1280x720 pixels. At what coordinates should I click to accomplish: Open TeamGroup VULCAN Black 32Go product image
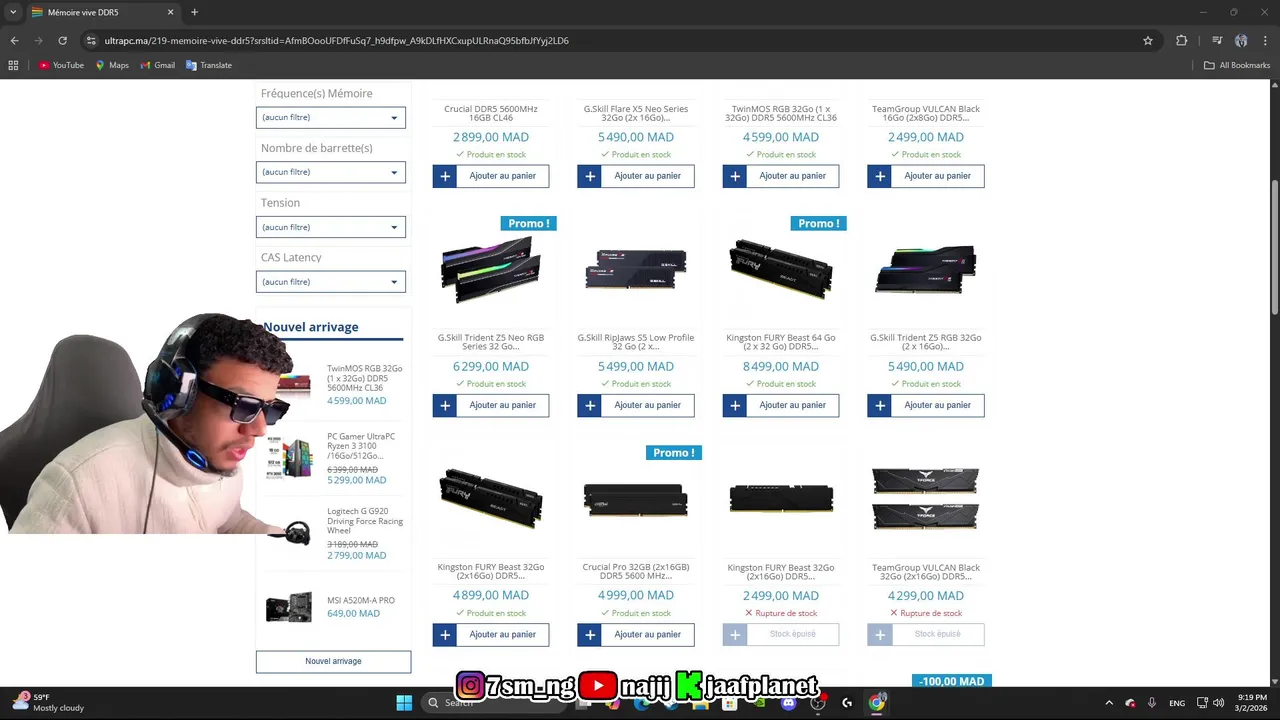click(x=926, y=498)
